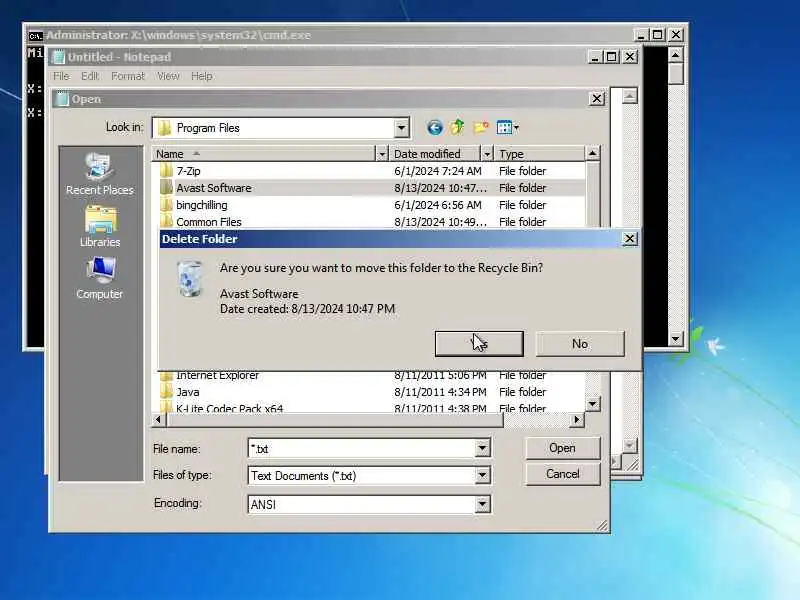Expand the Files of type dropdown arrow
This screenshot has width=800, height=600.
pos(482,476)
